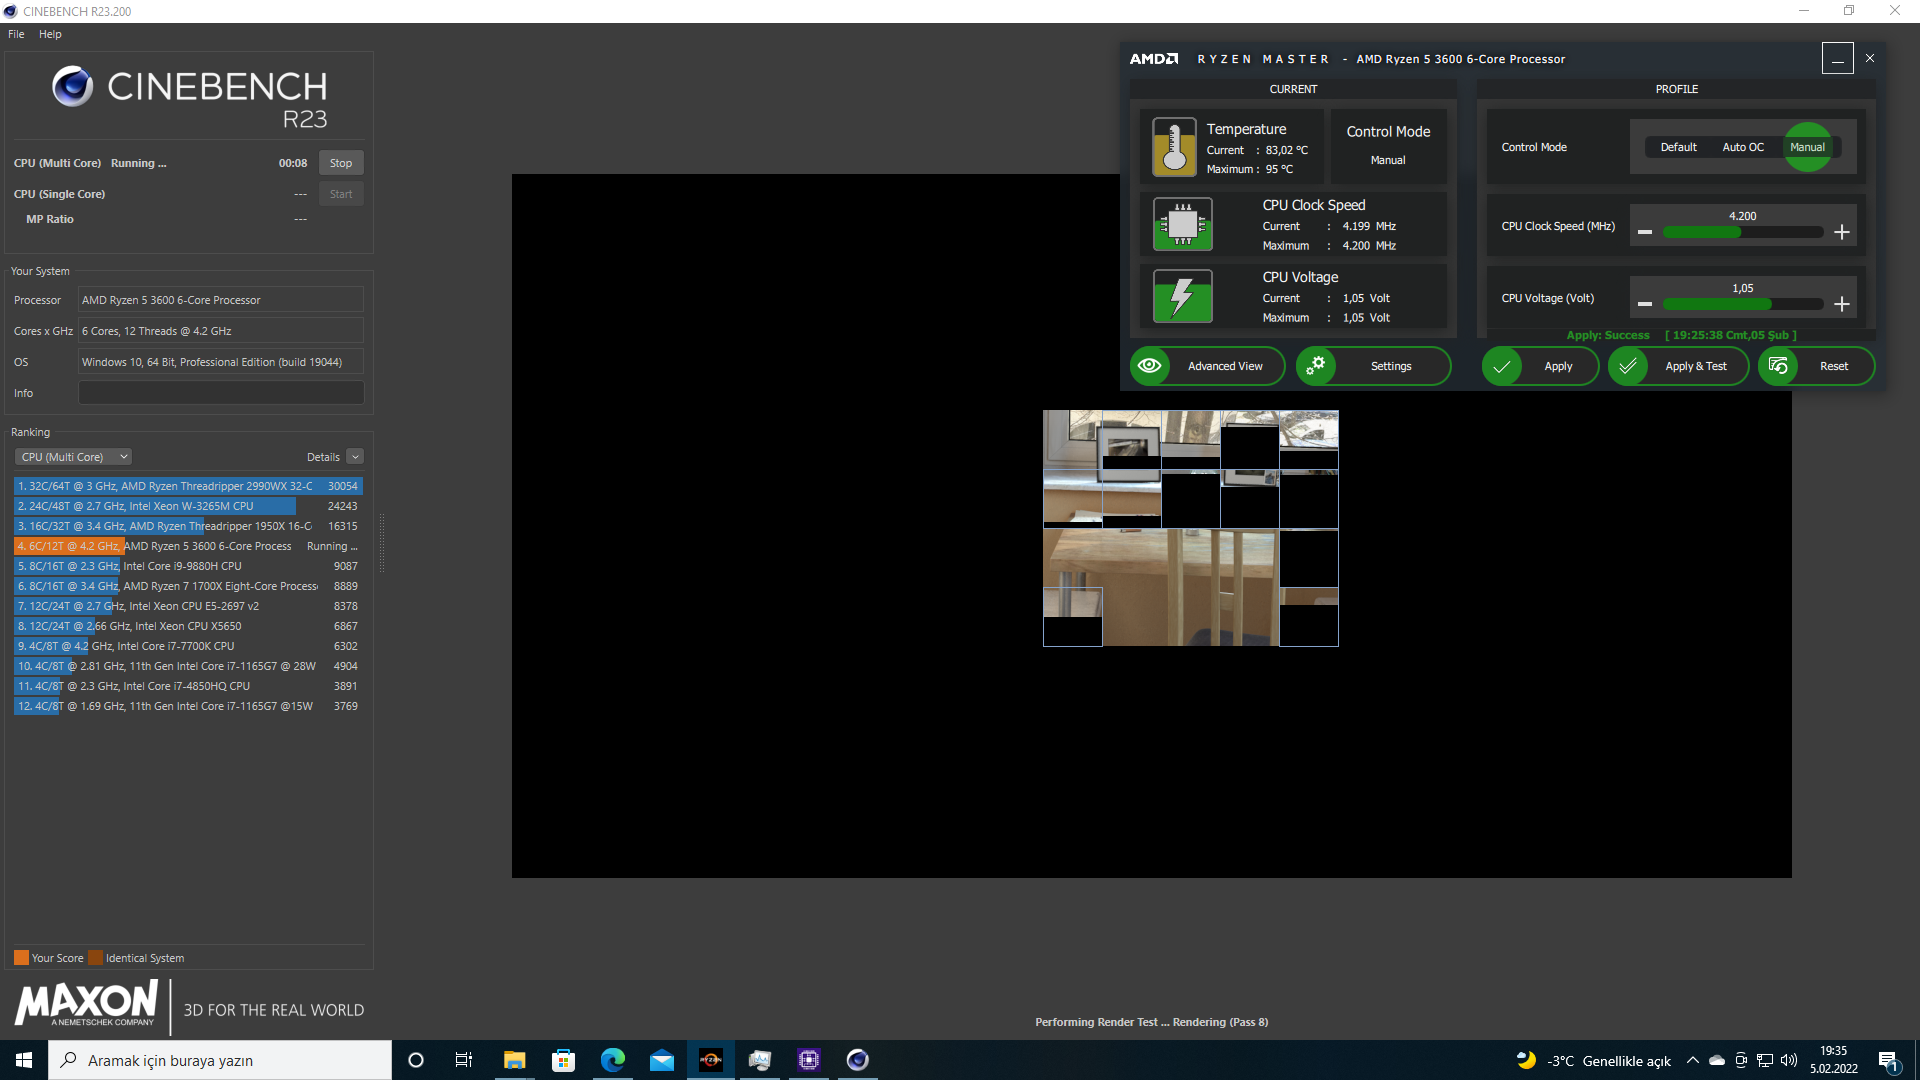1920x1080 pixels.
Task: Select Auto OC control mode
Action: point(1743,147)
